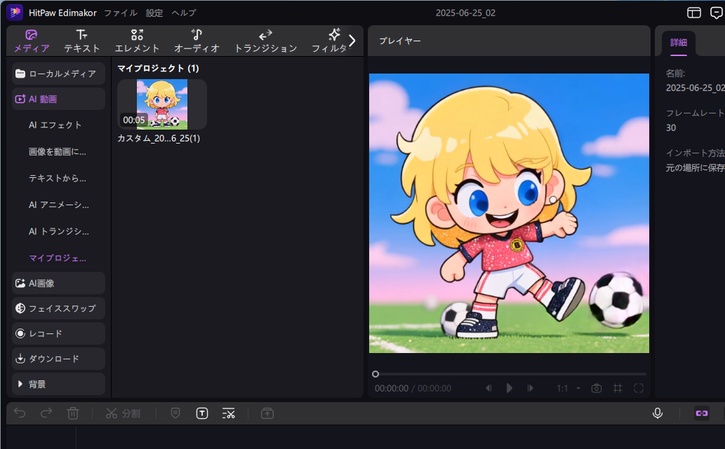Select the カスタム project thumbnail
The height and width of the screenshot is (449, 725).
(x=162, y=104)
